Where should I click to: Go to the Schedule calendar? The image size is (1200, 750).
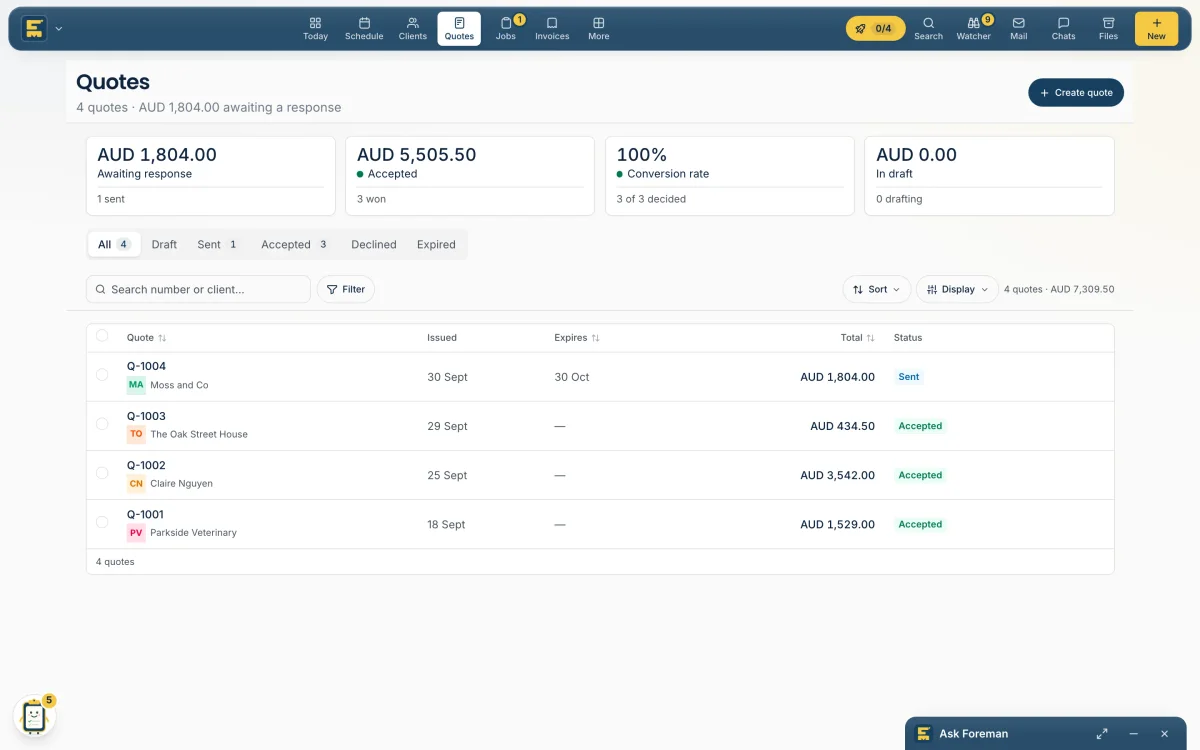click(364, 28)
